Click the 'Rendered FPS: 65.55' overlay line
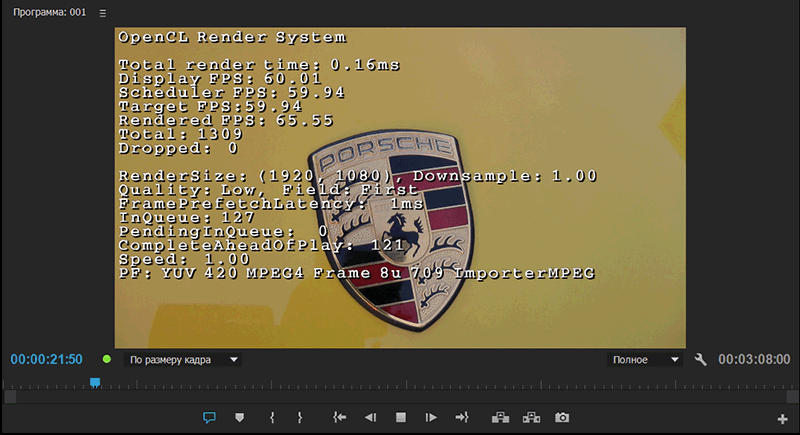800x435 pixels. (226, 121)
